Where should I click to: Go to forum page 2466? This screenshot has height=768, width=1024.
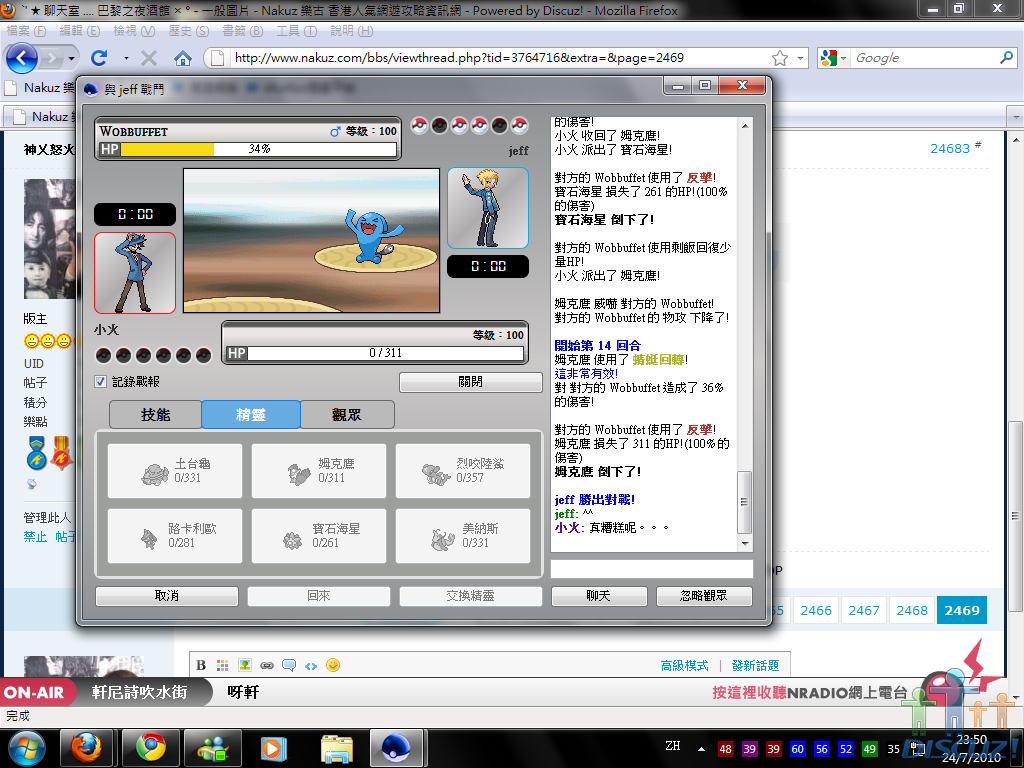tap(816, 611)
